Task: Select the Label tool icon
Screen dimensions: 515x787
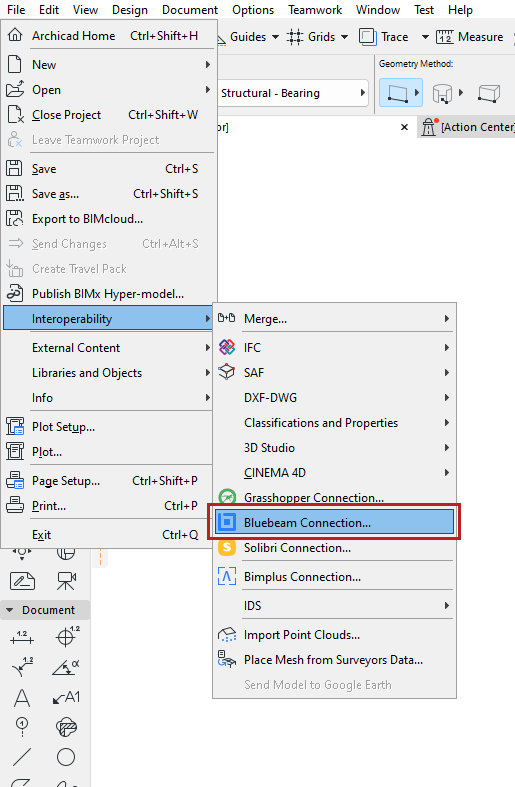Action: tap(66, 698)
